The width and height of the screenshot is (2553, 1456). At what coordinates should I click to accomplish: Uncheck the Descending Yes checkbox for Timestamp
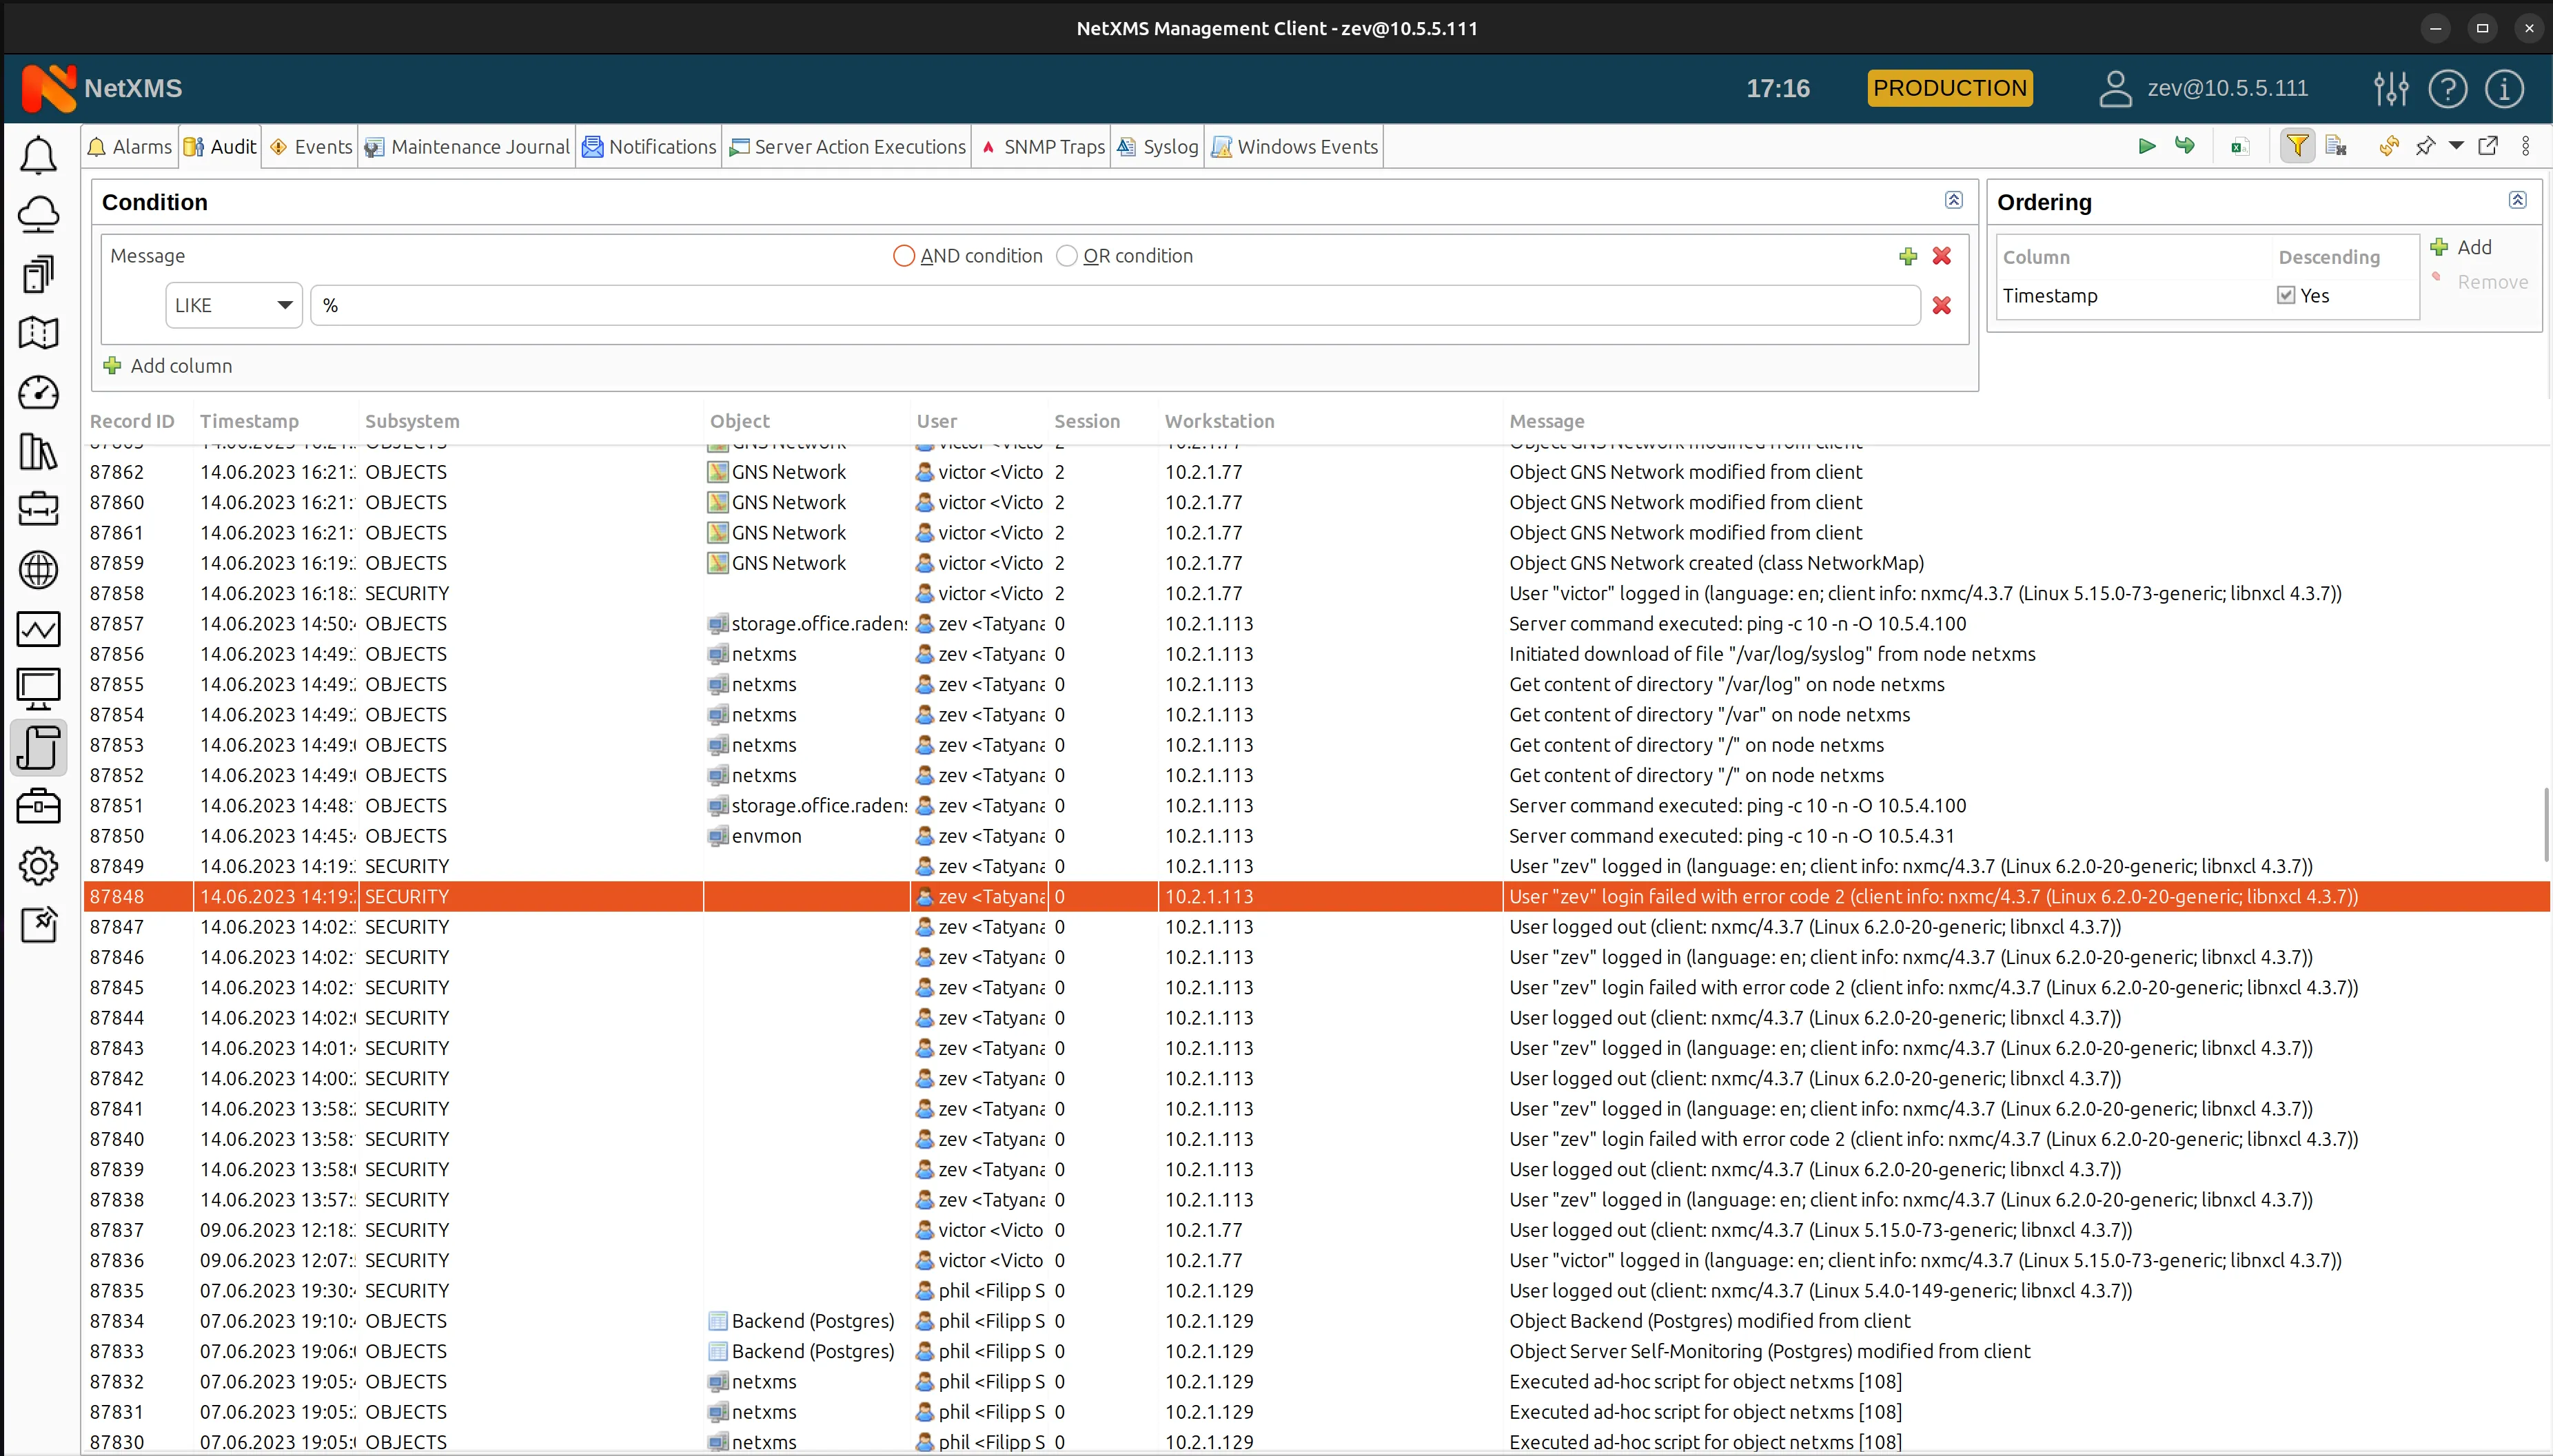[2286, 295]
